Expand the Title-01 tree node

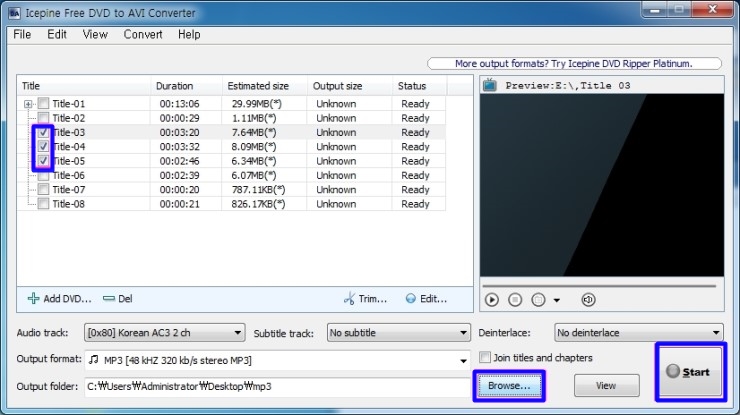tap(28, 104)
